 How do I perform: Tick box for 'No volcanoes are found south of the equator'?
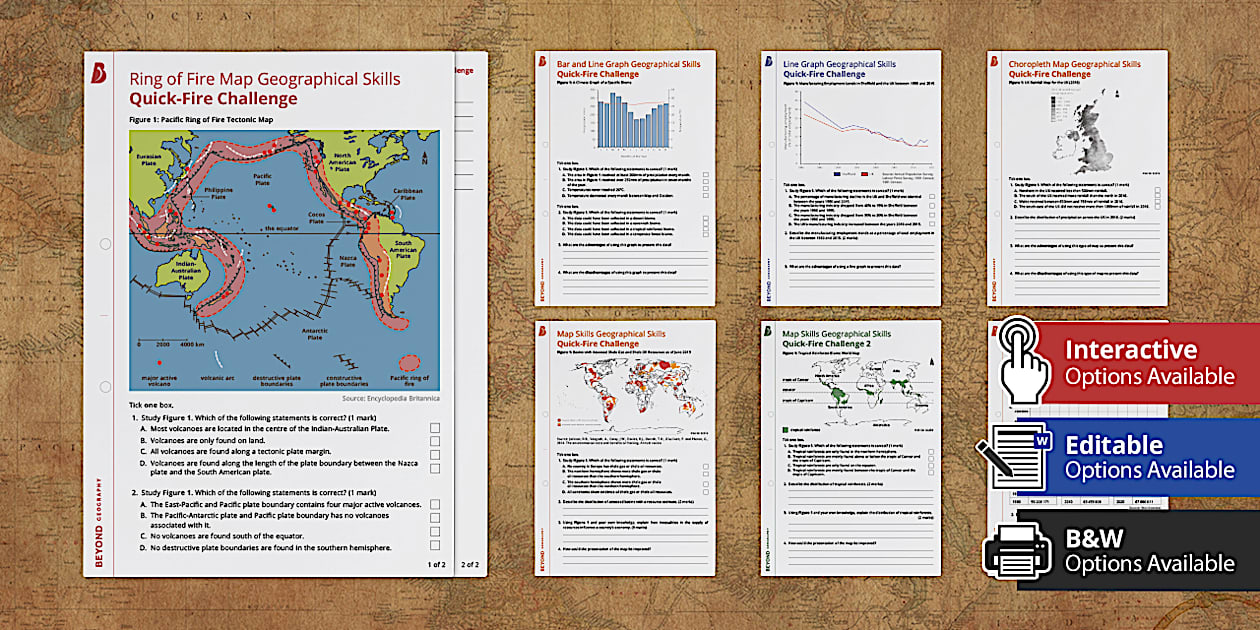pyautogui.click(x=435, y=532)
